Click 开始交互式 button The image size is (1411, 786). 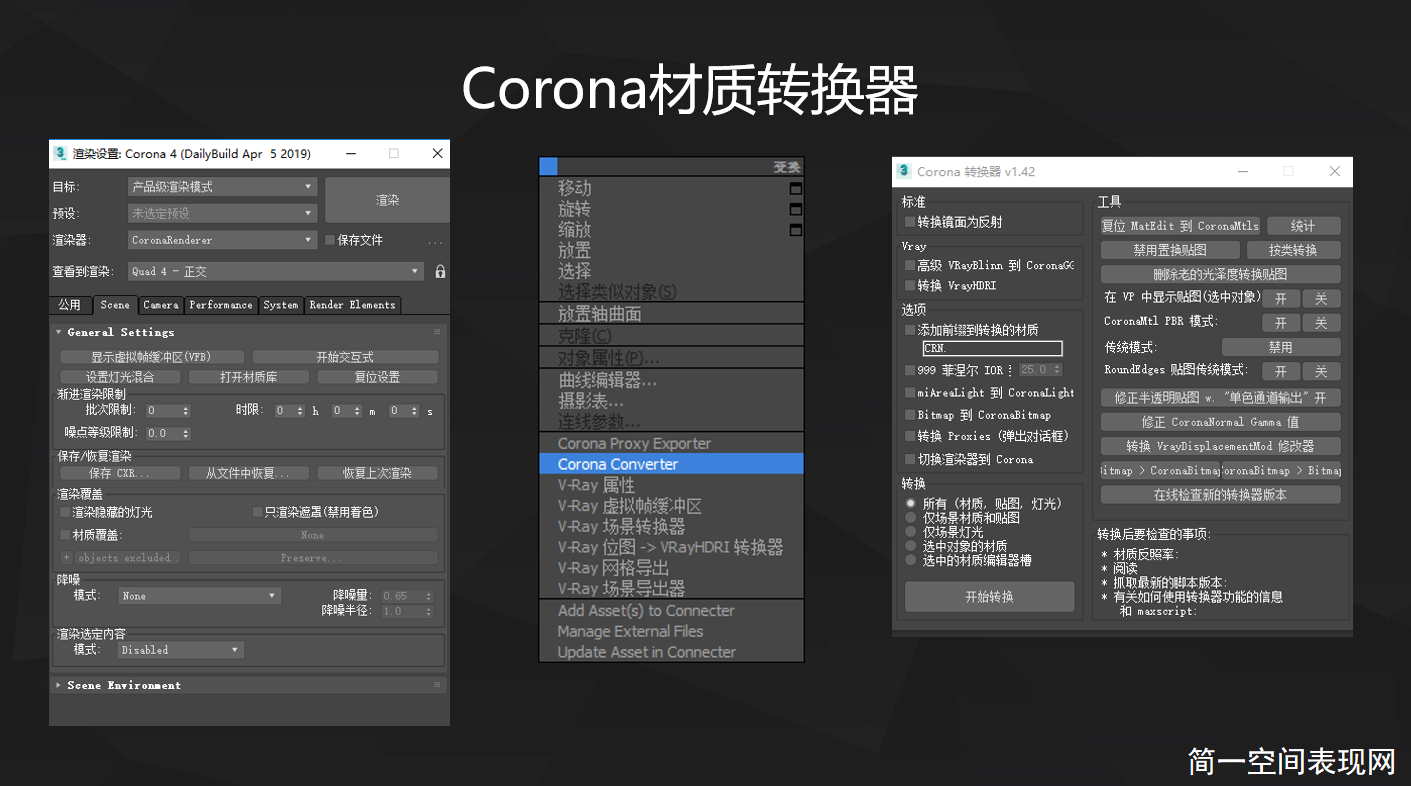pos(345,357)
